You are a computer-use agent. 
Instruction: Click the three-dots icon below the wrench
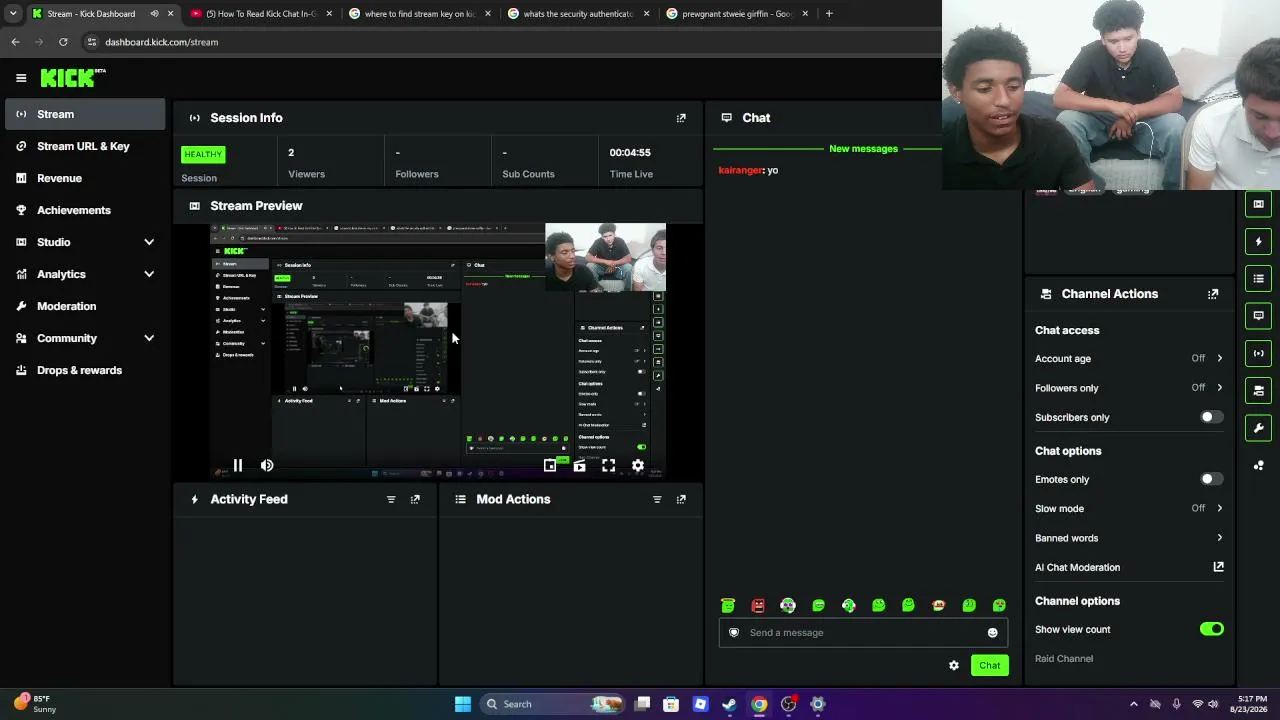[x=1258, y=465]
